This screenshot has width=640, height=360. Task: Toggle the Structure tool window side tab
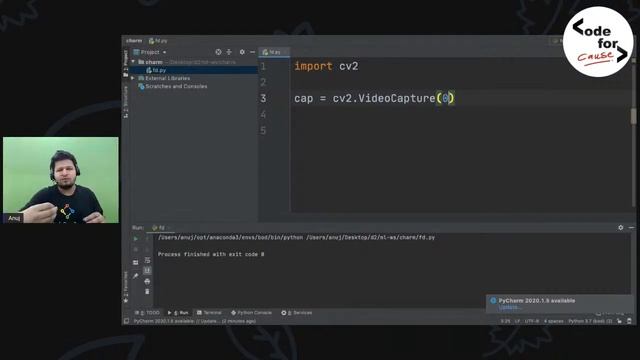coord(126,102)
